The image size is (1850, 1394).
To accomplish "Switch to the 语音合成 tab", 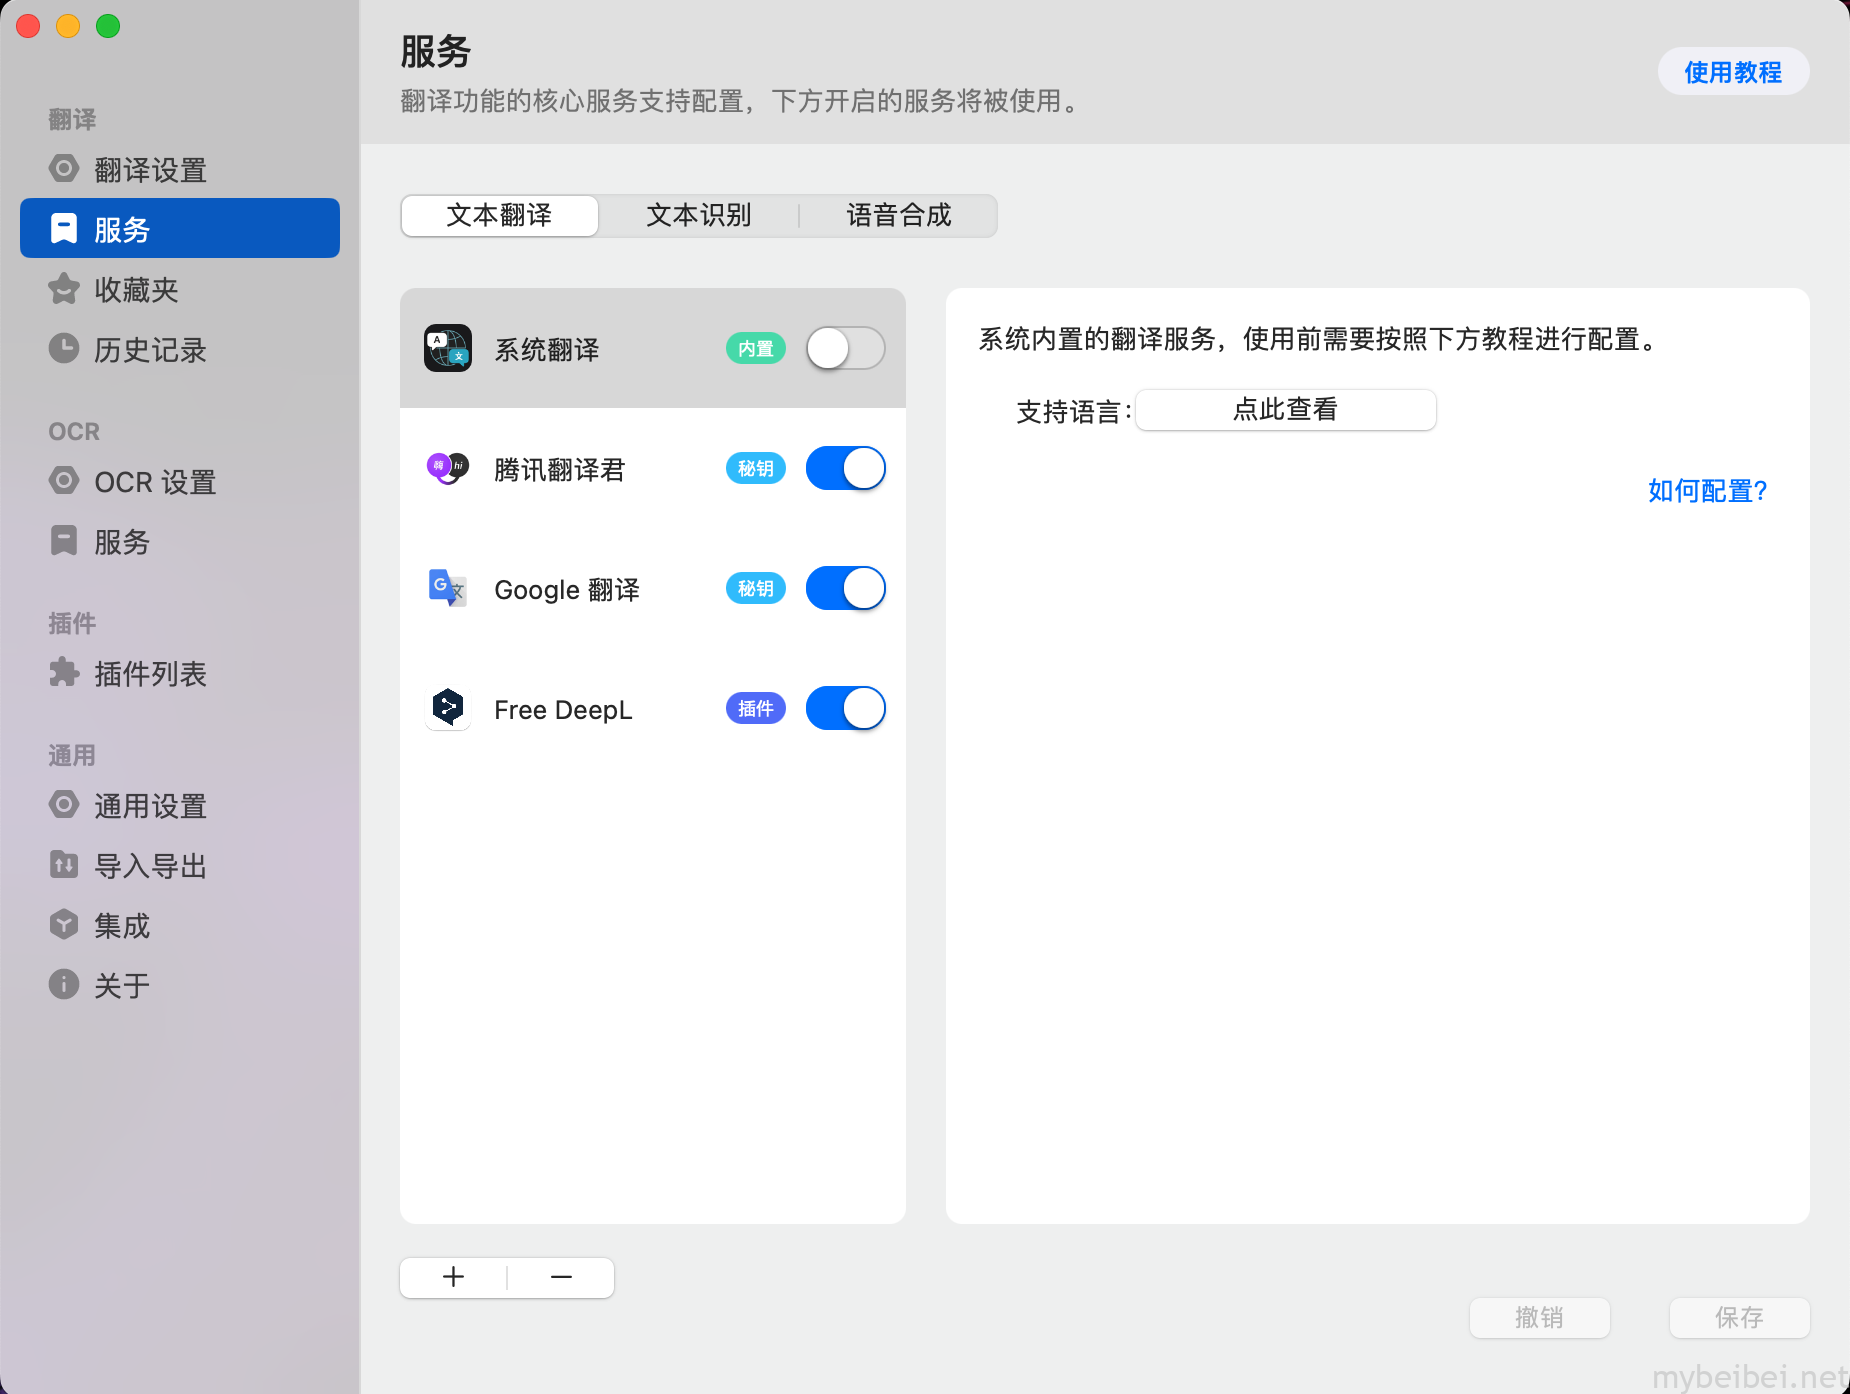I will click(x=899, y=215).
